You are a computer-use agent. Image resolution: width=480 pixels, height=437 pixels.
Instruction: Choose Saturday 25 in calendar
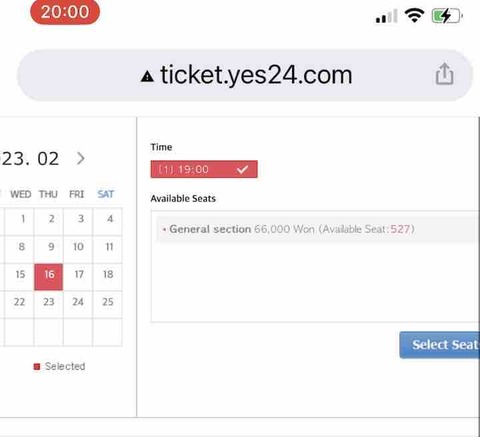point(108,302)
